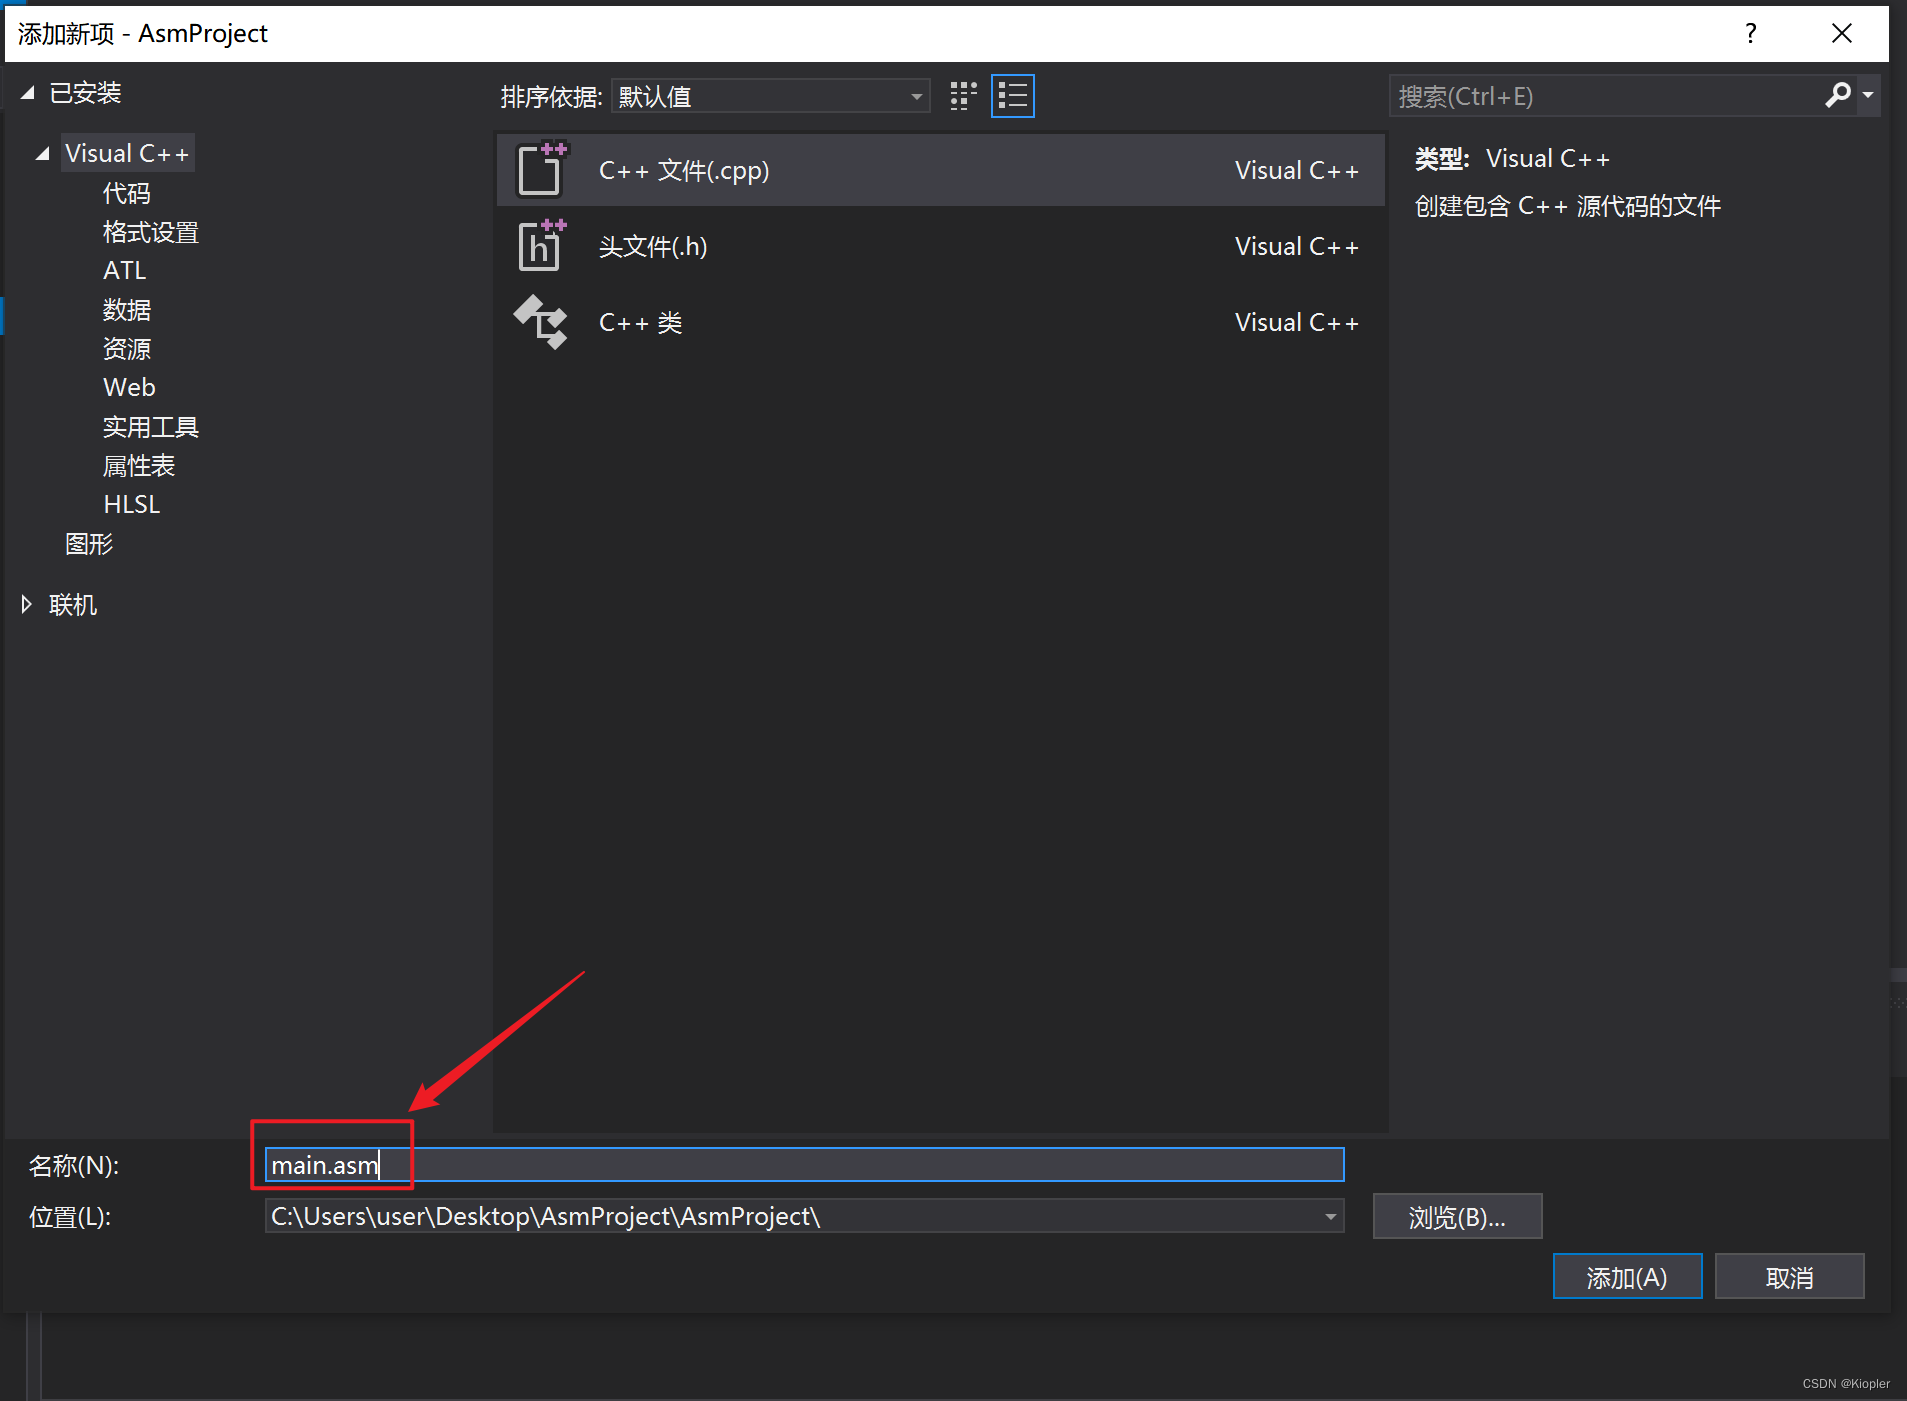Image resolution: width=1907 pixels, height=1401 pixels.
Task: Select the 实用工具 category
Action: pyautogui.click(x=151, y=427)
